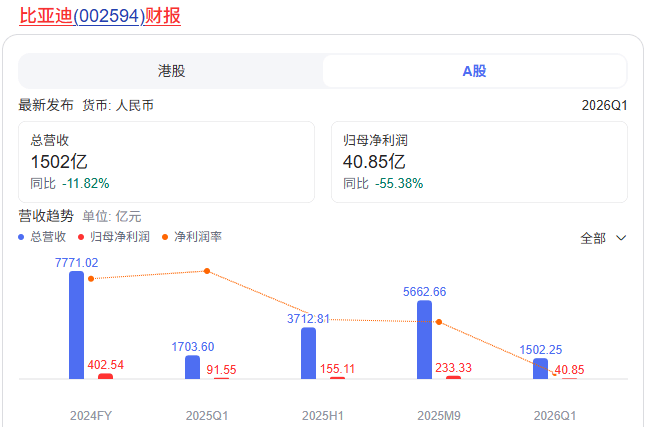Click the 91.55 profit value label
This screenshot has height=427, width=650.
click(221, 369)
